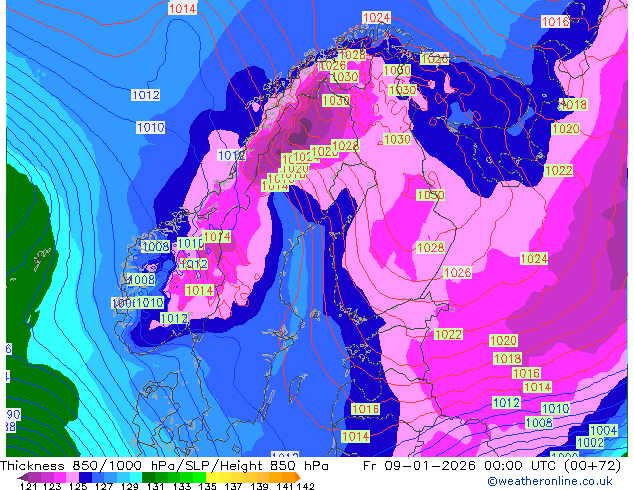Click the red 1016 label on white background
Screen dimensions: 634x490
555,21
